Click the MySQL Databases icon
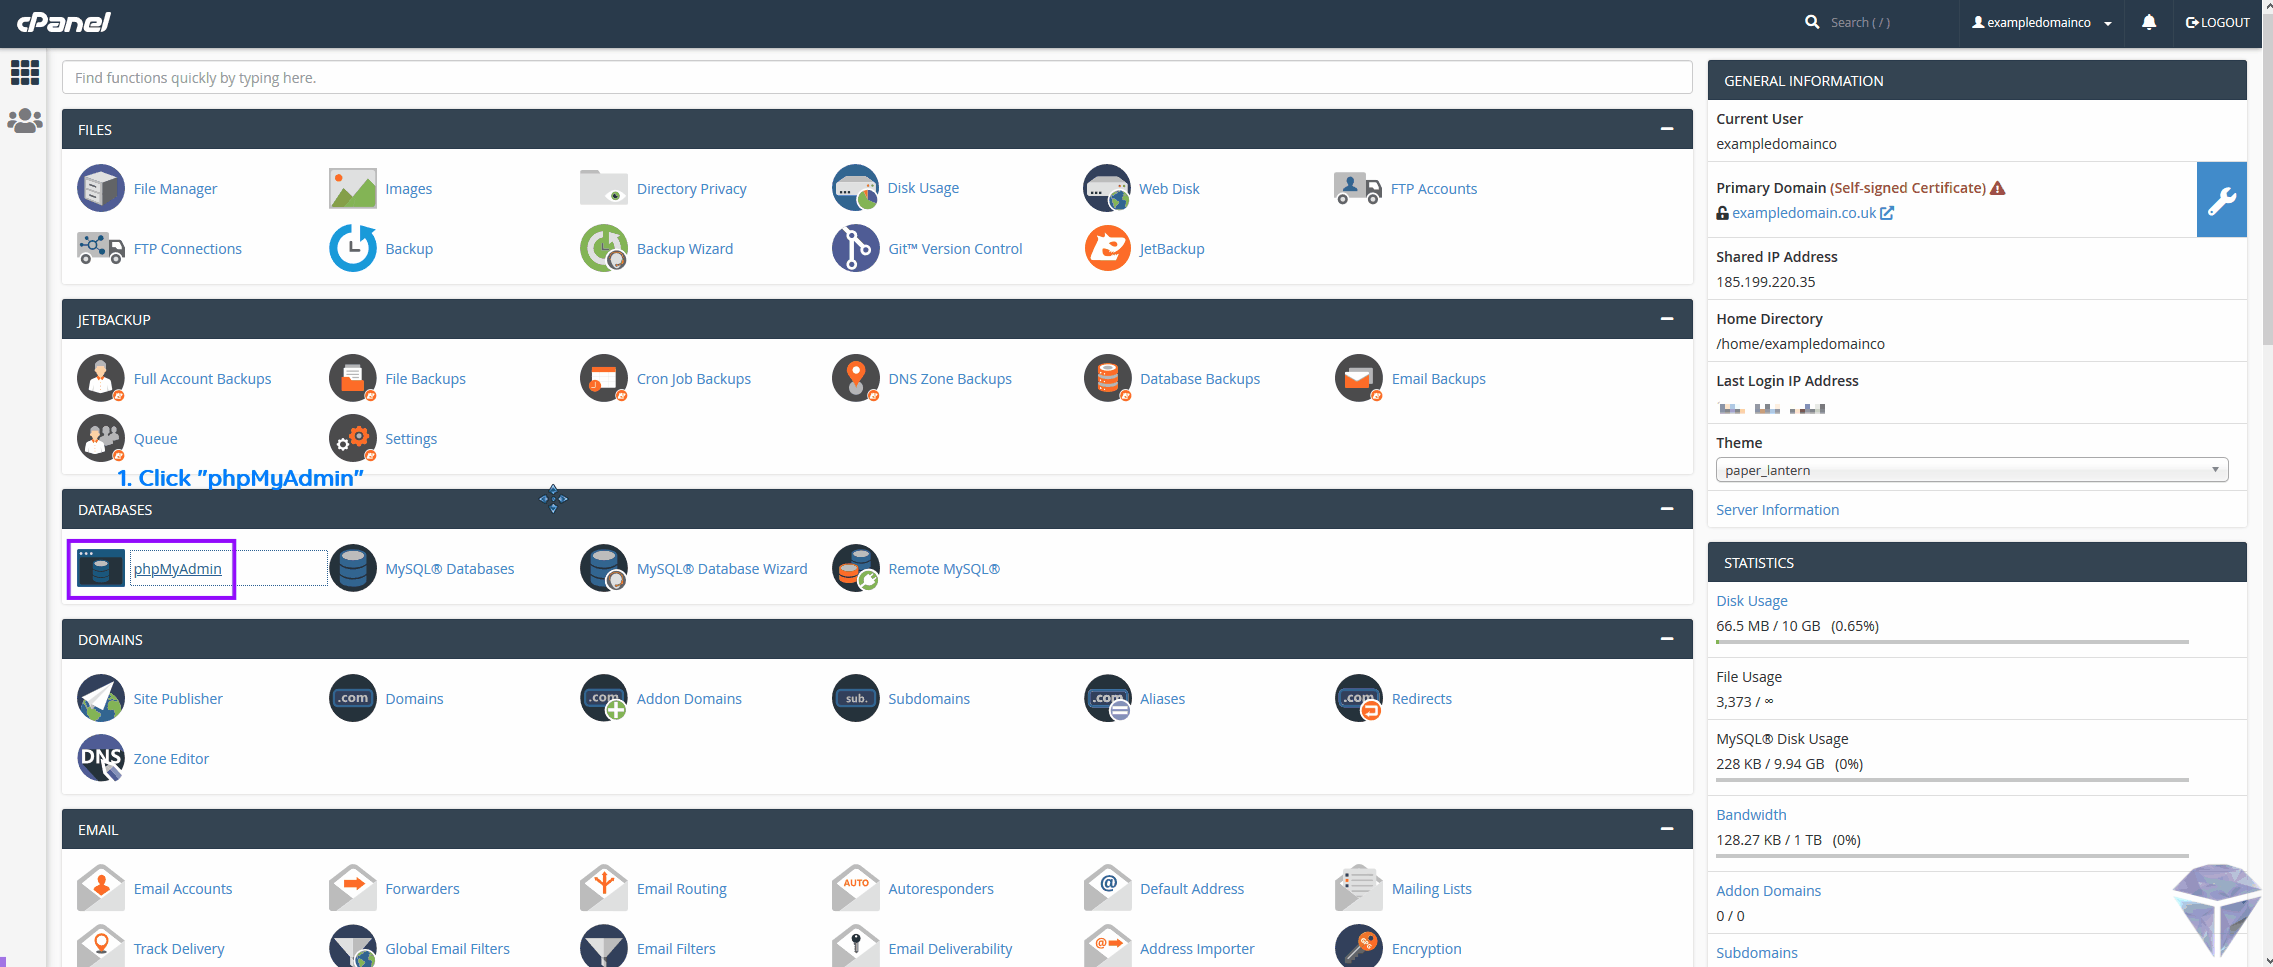Screen dimensions: 2273x967 pyautogui.click(x=353, y=568)
